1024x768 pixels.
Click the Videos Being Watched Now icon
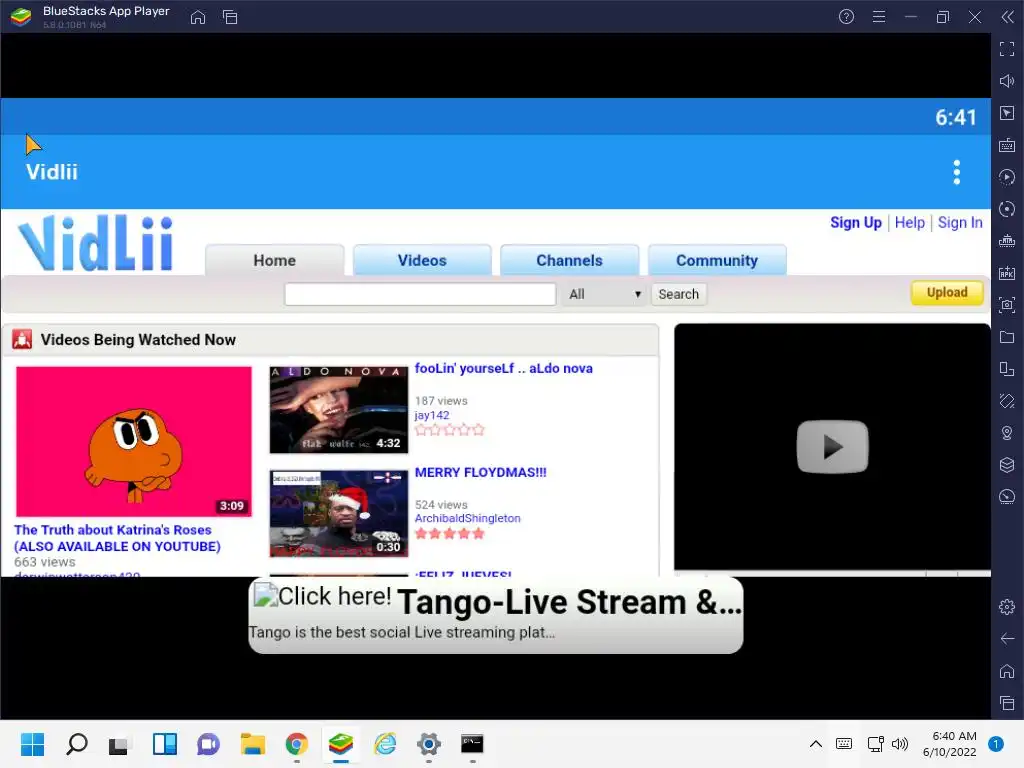point(22,340)
